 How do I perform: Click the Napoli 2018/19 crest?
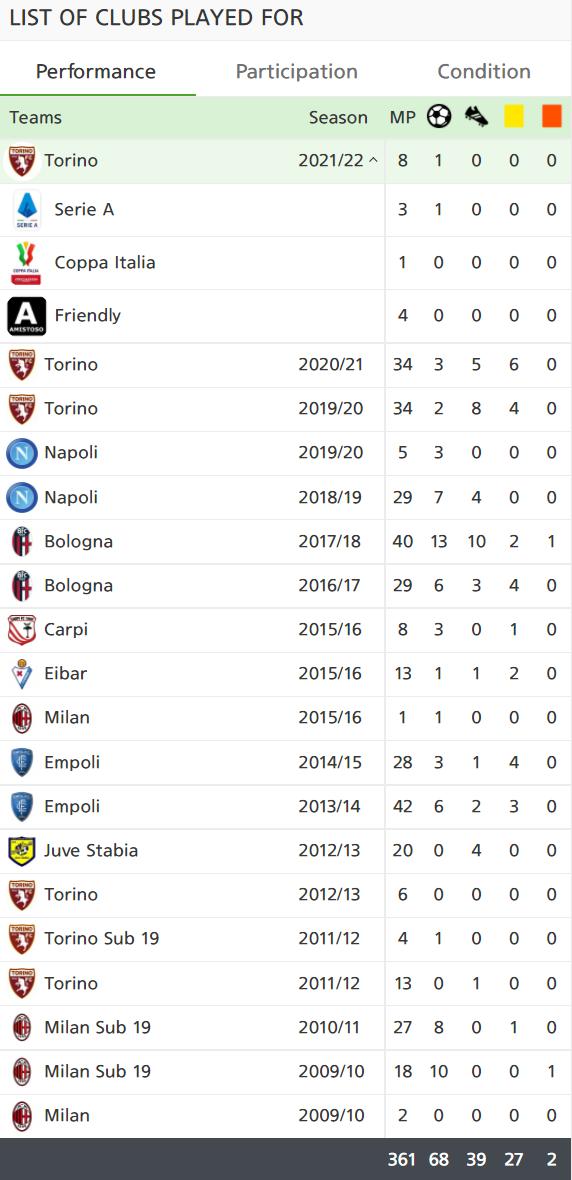[x=22, y=497]
